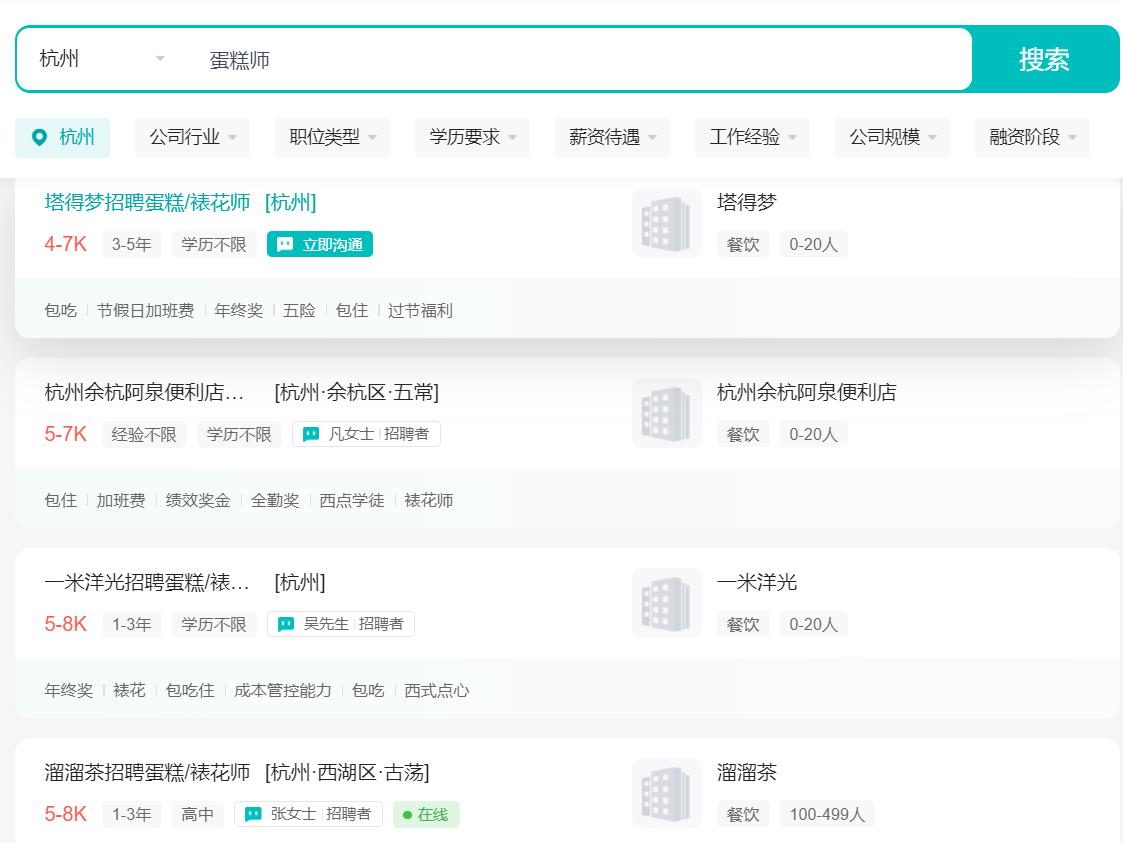This screenshot has width=1123, height=843.
Task: Click the 100-499人 company size tag
Action: 827,814
